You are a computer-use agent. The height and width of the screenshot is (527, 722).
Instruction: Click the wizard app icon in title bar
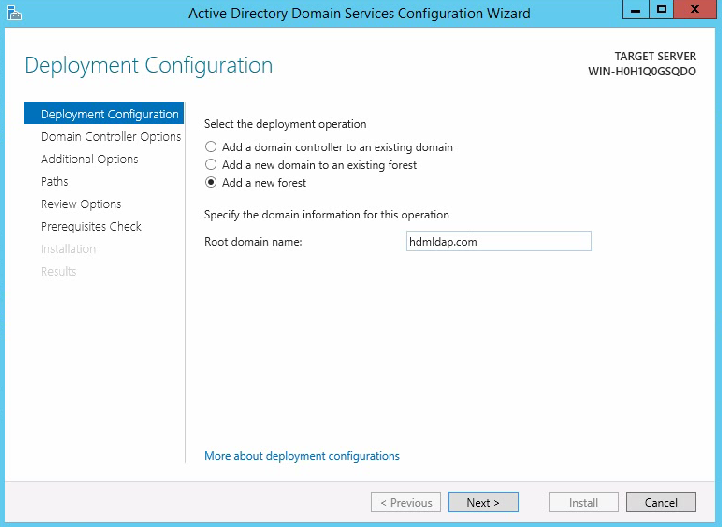[14, 12]
